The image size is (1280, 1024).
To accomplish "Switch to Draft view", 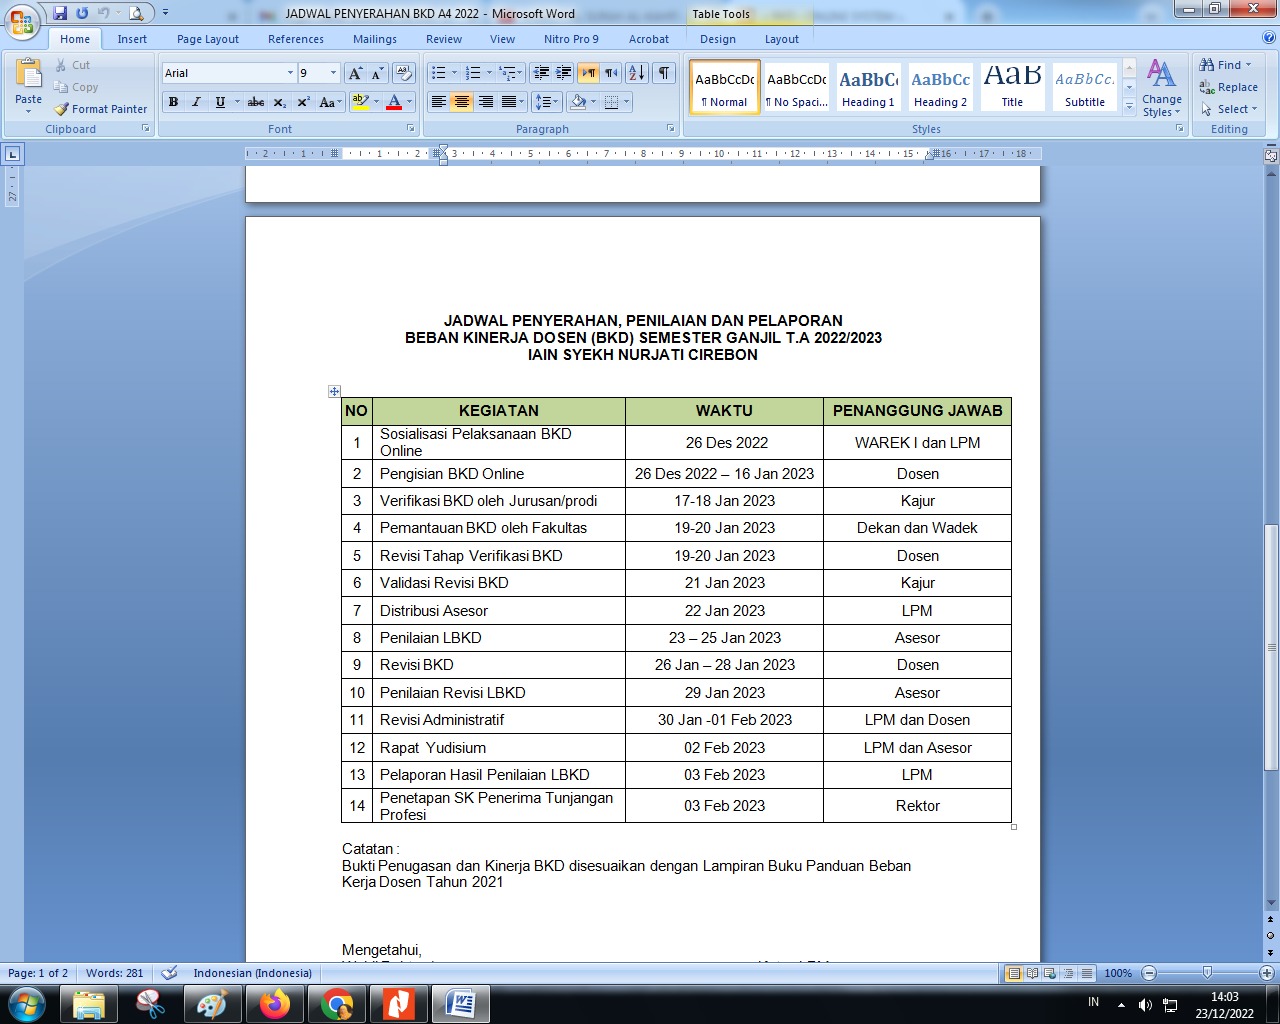I will point(1086,973).
